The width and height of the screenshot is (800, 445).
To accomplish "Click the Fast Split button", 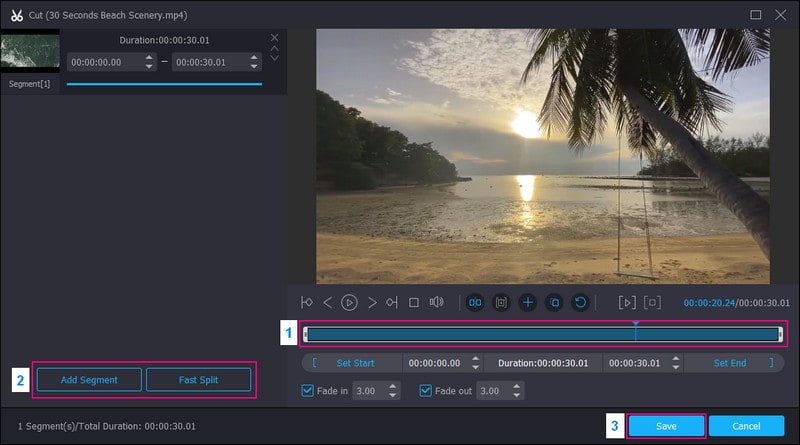I will click(x=197, y=380).
